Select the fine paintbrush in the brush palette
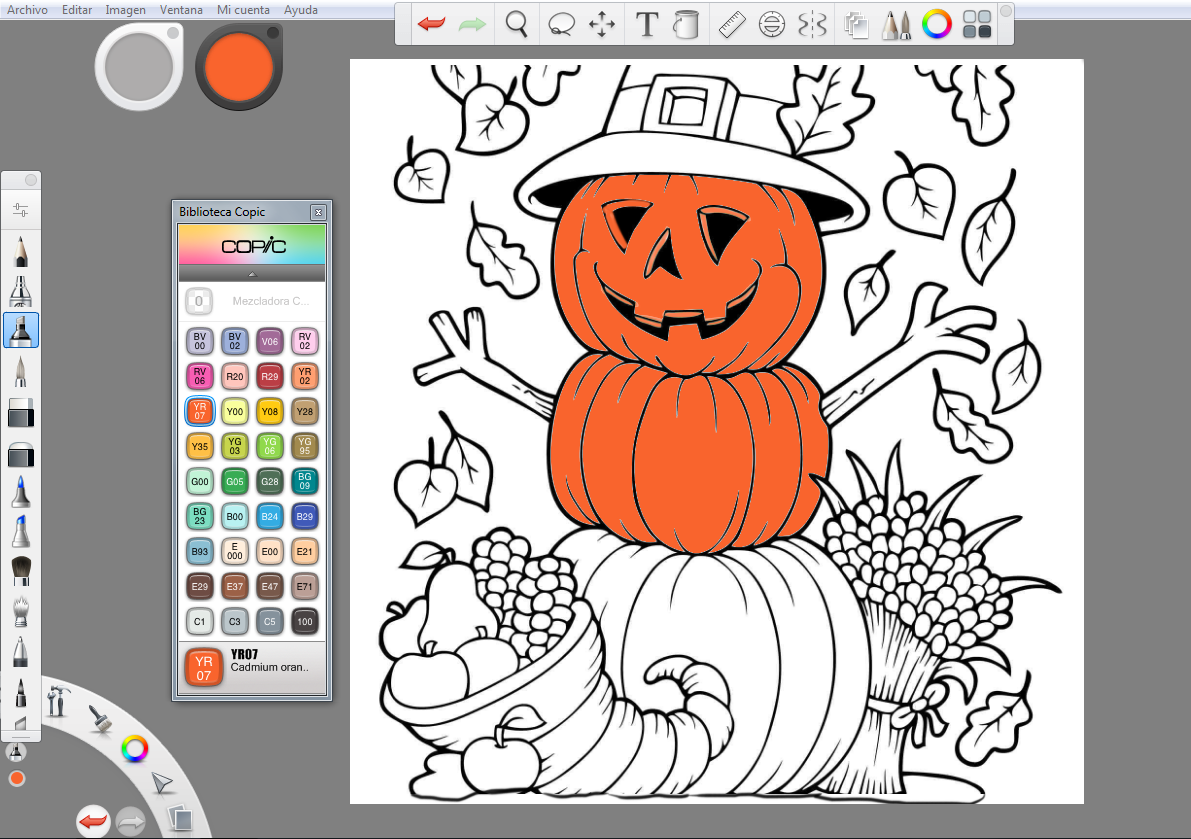Image resolution: width=1191 pixels, height=839 pixels. (21, 372)
